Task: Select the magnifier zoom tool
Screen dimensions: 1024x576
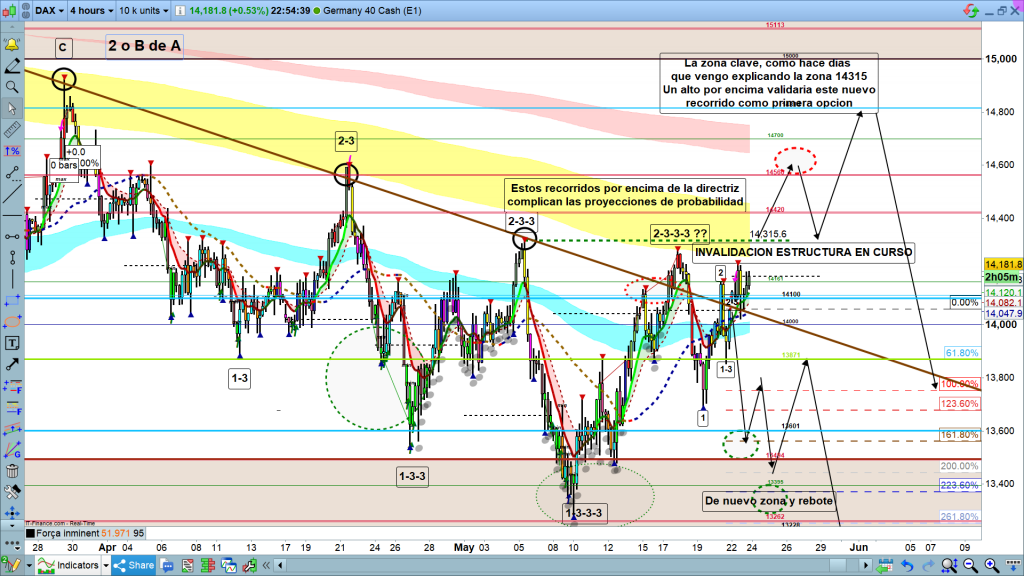Action: [12, 87]
